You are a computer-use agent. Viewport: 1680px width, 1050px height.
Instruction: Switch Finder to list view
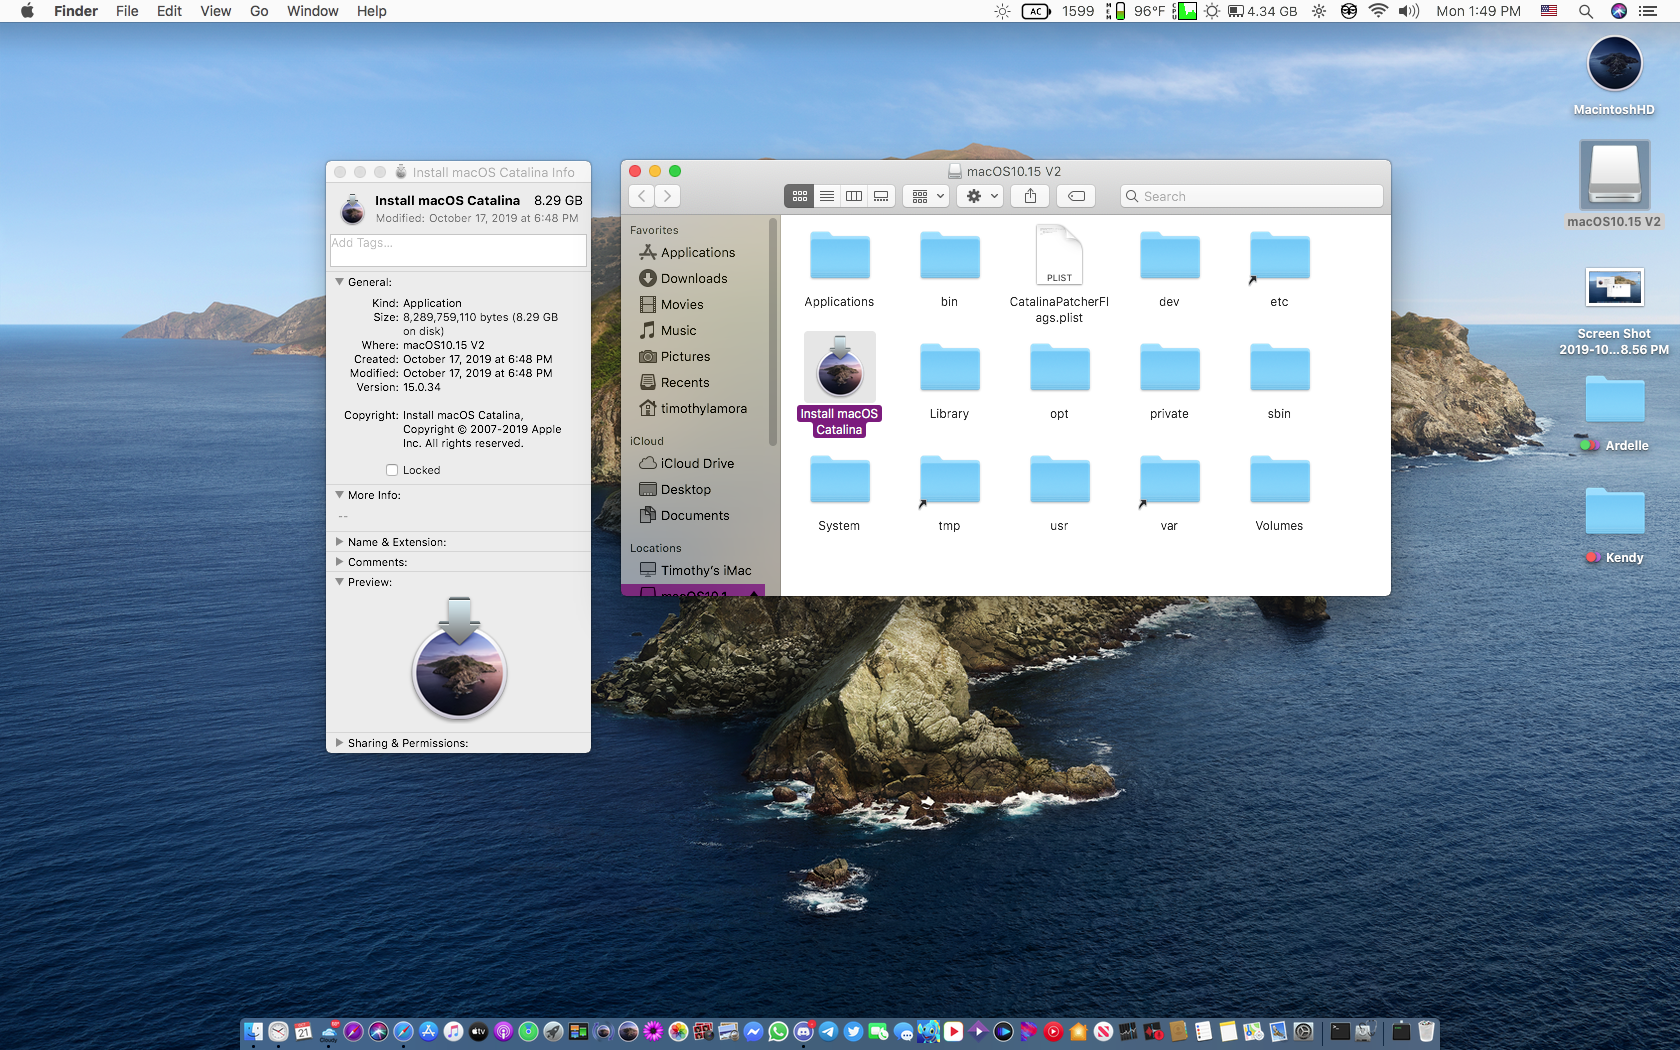point(827,196)
